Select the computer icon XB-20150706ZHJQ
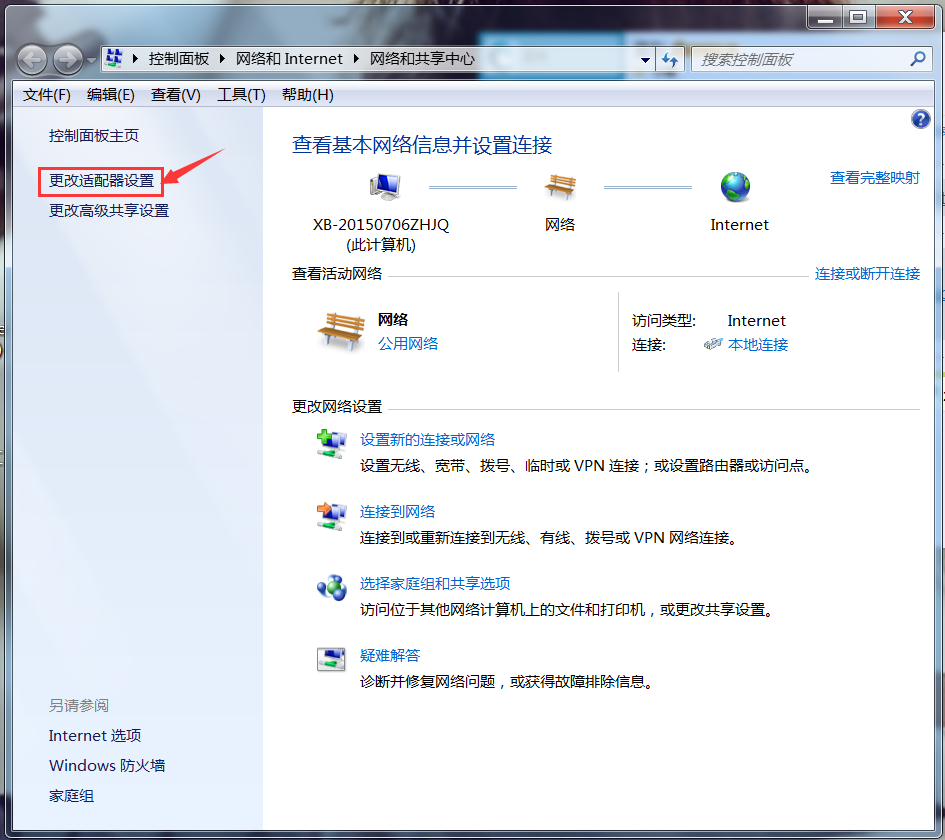The height and width of the screenshot is (840, 945). [385, 185]
